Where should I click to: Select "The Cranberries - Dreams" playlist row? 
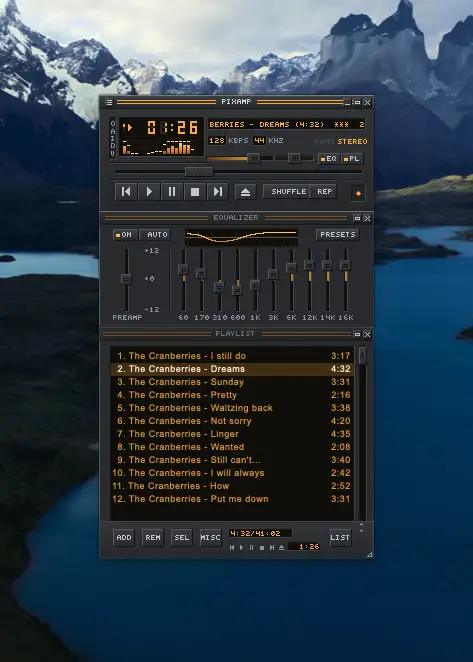pos(232,369)
